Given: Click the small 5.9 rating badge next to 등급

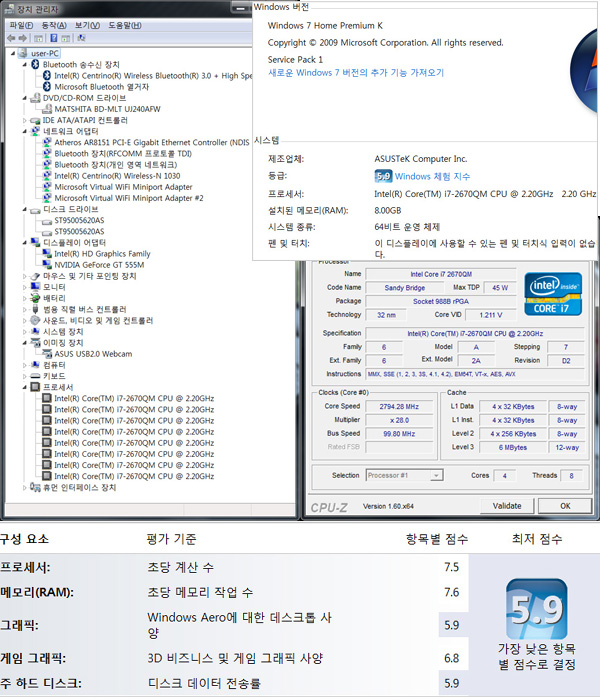Looking at the screenshot, I should point(383,176).
